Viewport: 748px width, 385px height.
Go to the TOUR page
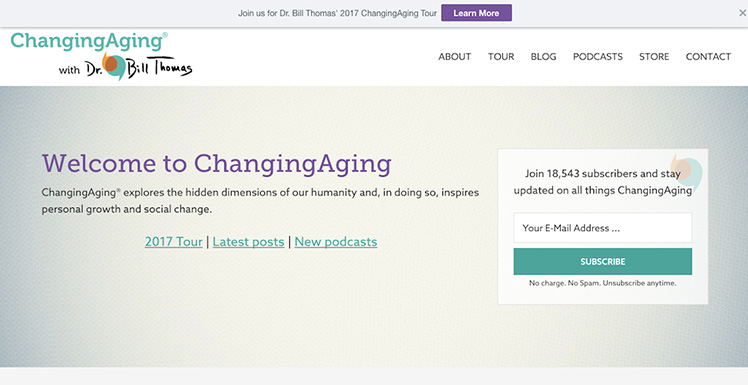[x=501, y=56]
